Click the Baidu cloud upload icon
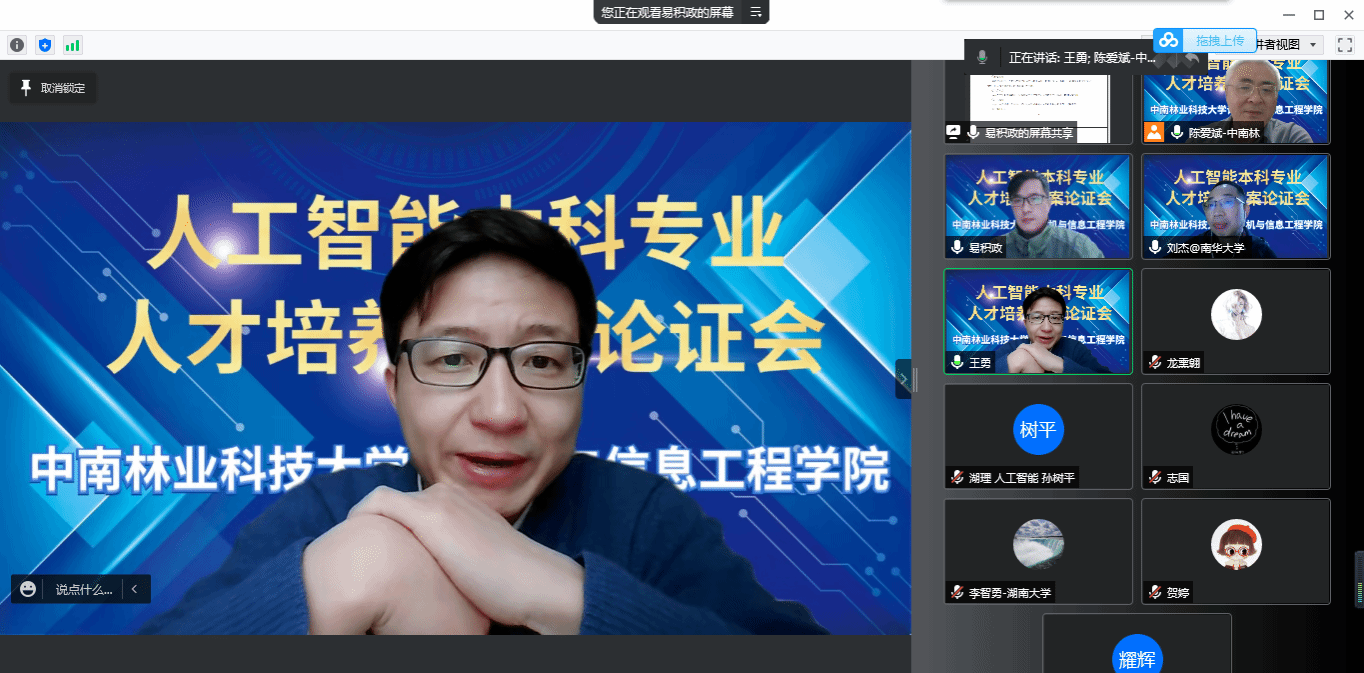1364x673 pixels. point(1168,41)
